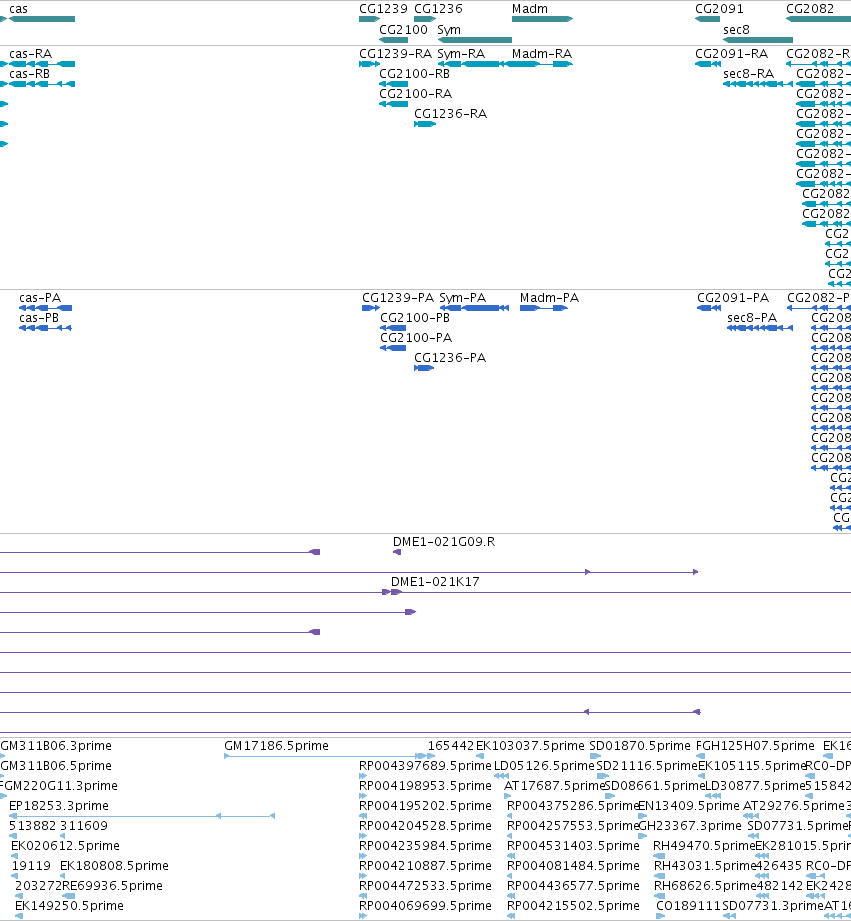Click the CG2100-RB transcript label
Viewport: 851px width, 921px height.
(x=415, y=74)
